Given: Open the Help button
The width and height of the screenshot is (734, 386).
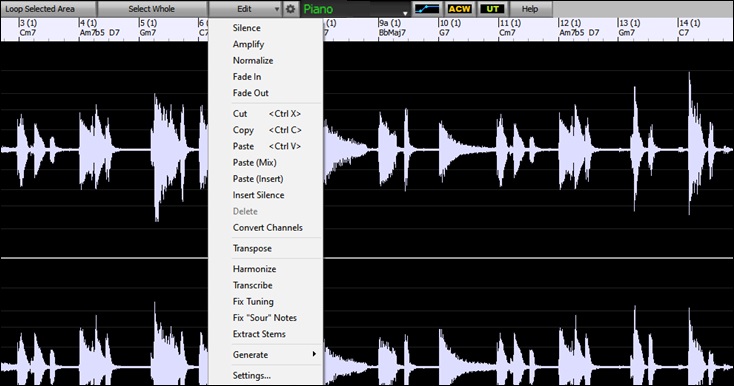Looking at the screenshot, I should (x=530, y=9).
